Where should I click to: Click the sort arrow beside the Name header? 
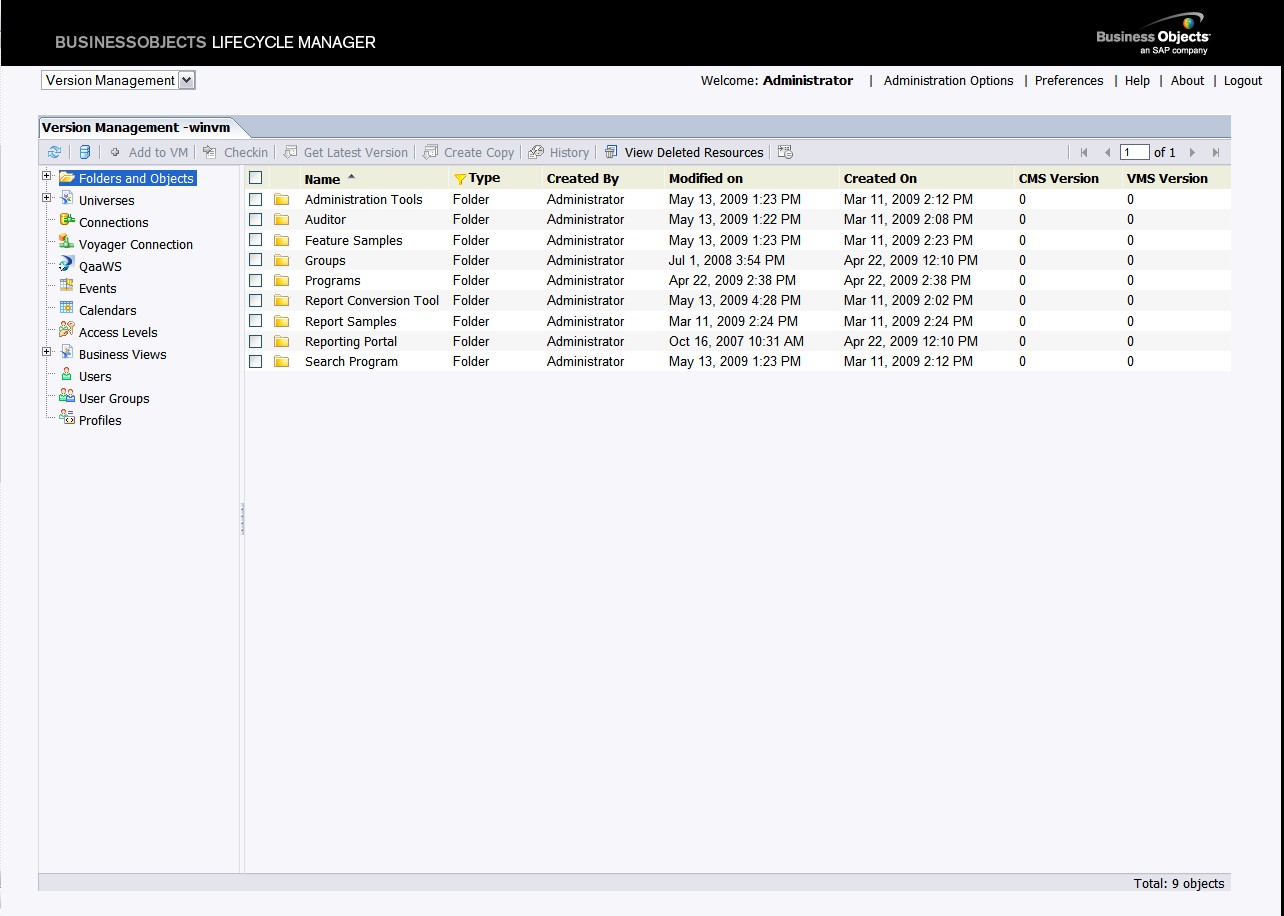click(351, 177)
